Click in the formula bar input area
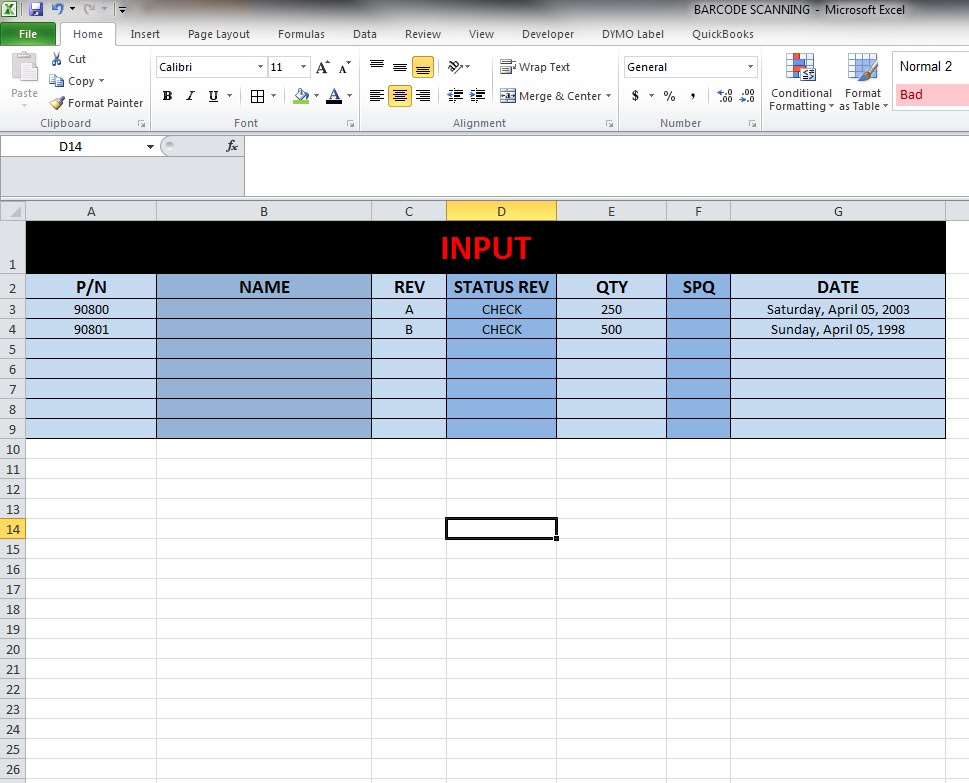Image resolution: width=969 pixels, height=783 pixels. tap(606, 165)
